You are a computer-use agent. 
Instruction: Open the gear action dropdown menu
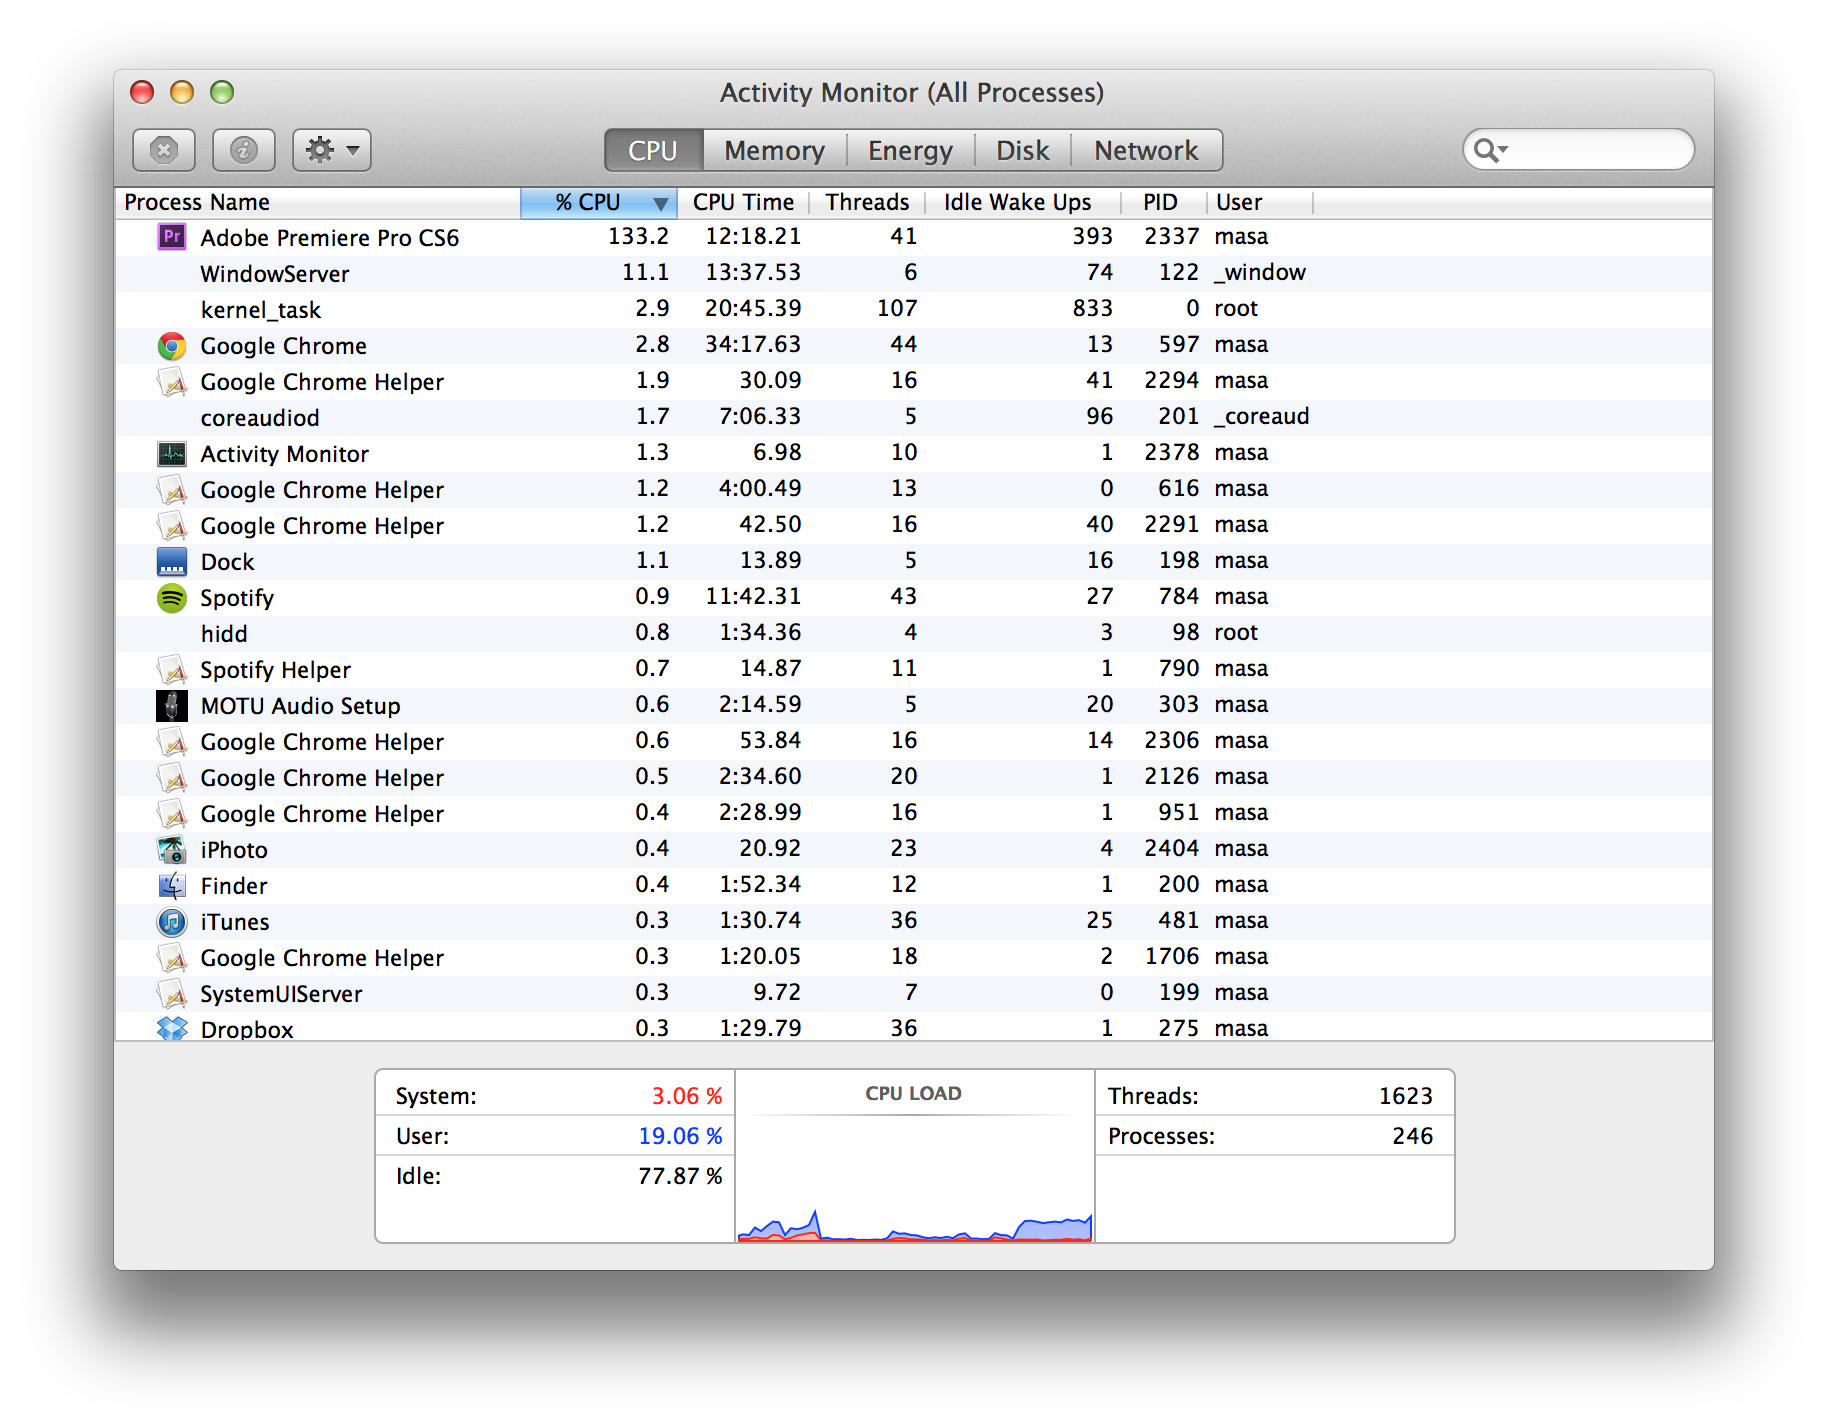coord(331,150)
